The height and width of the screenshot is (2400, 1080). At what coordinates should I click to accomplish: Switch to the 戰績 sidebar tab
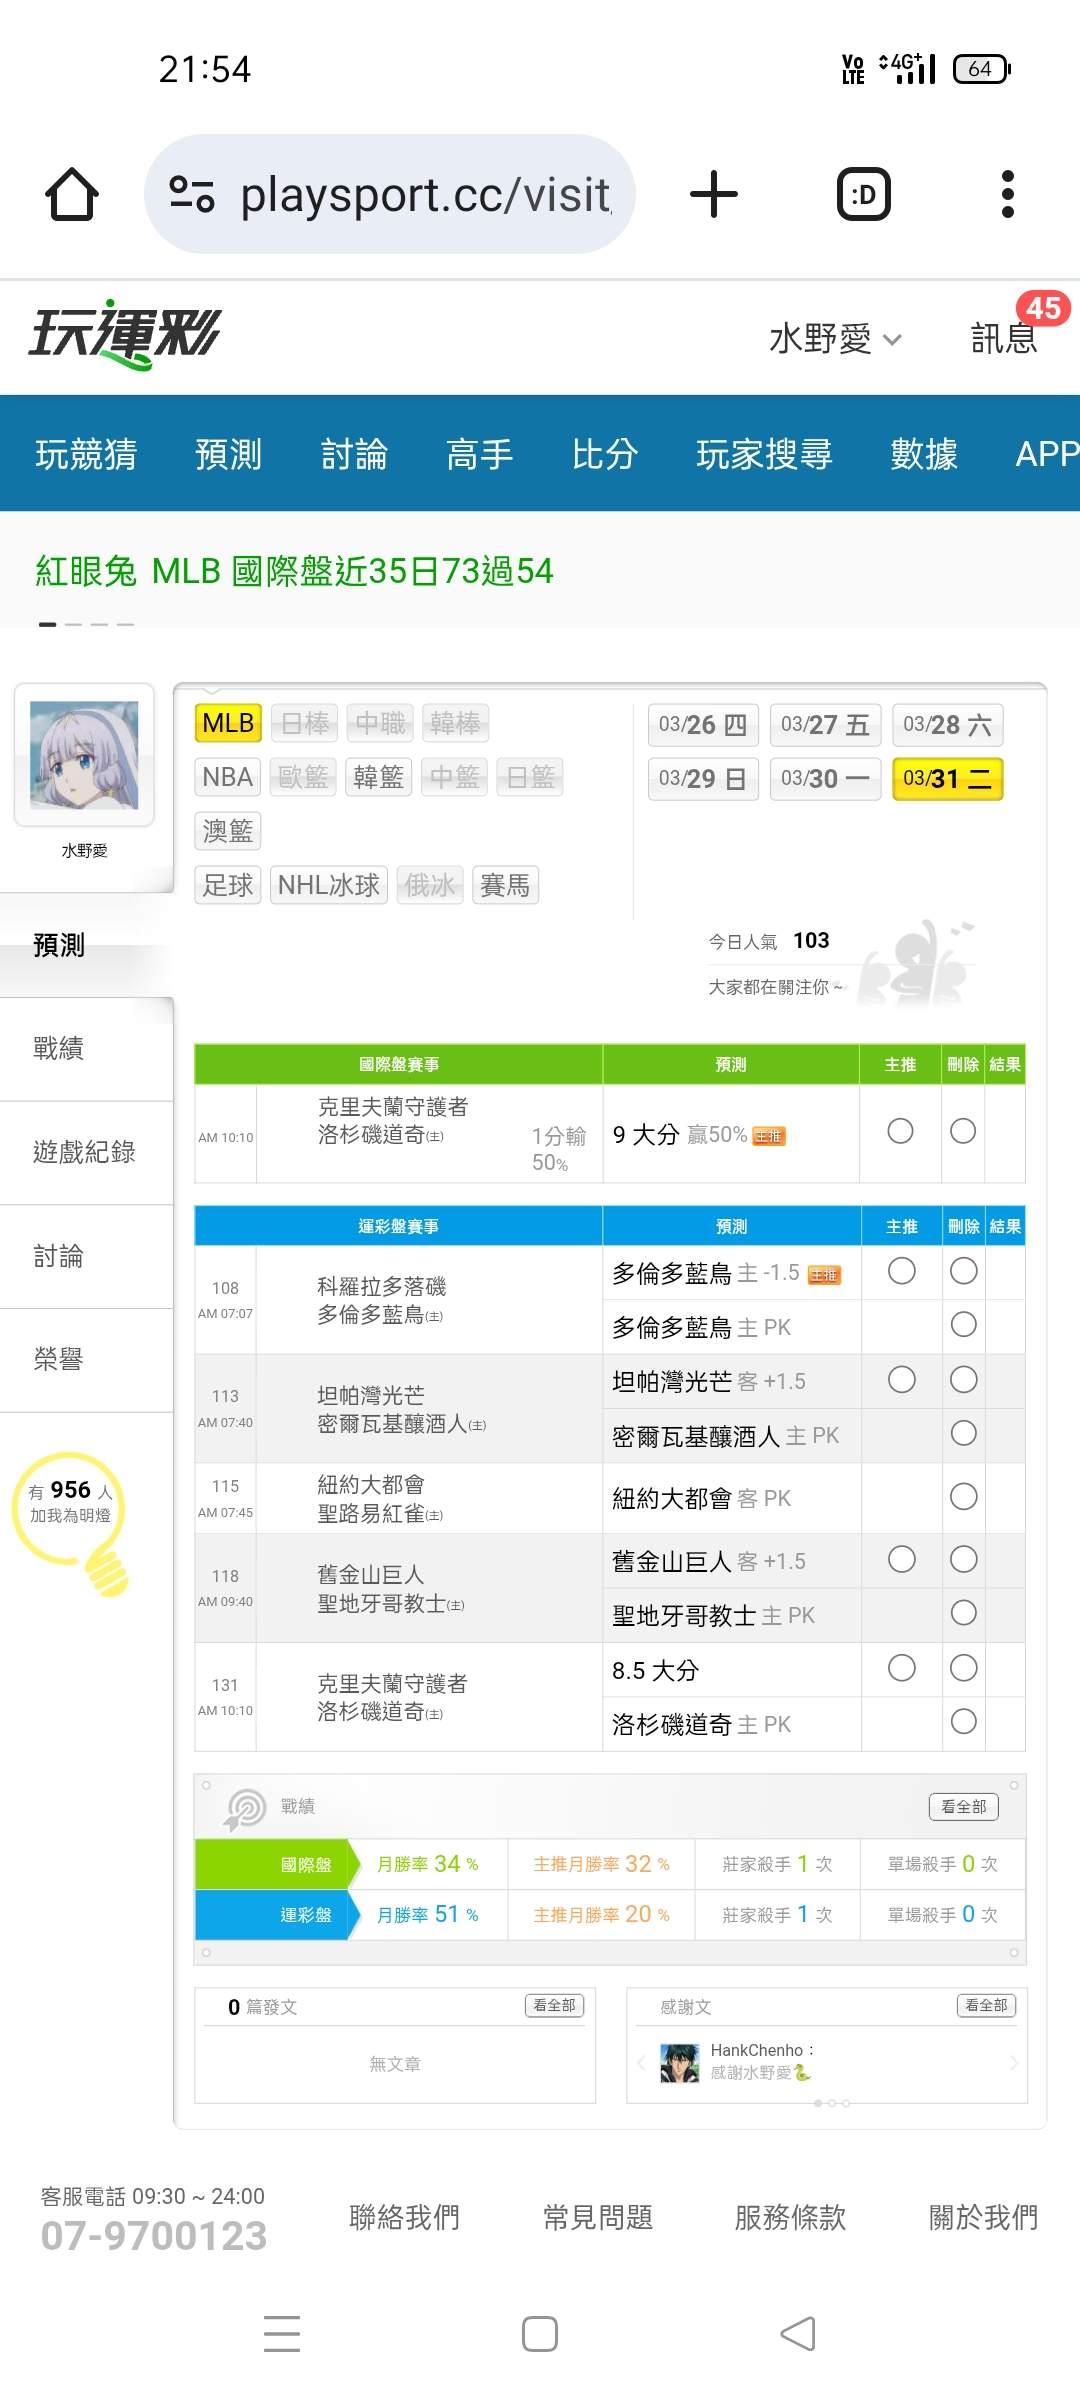point(60,1048)
